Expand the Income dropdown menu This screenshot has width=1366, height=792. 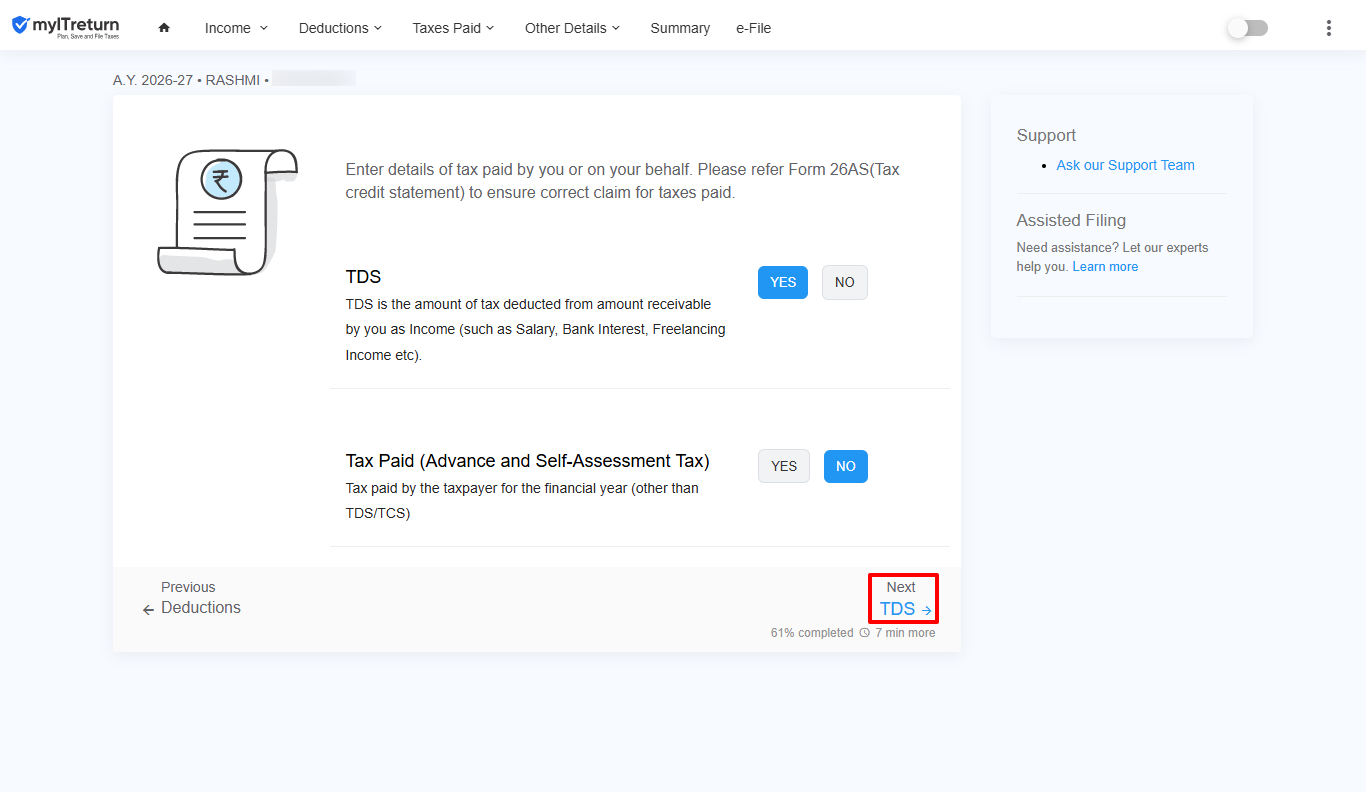pos(236,28)
